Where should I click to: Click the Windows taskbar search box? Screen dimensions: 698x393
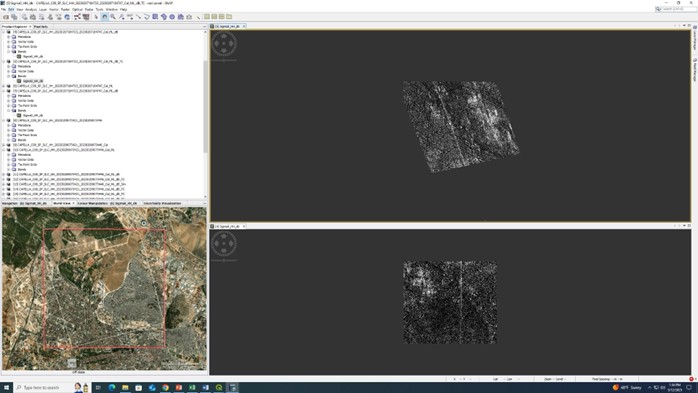click(43, 387)
